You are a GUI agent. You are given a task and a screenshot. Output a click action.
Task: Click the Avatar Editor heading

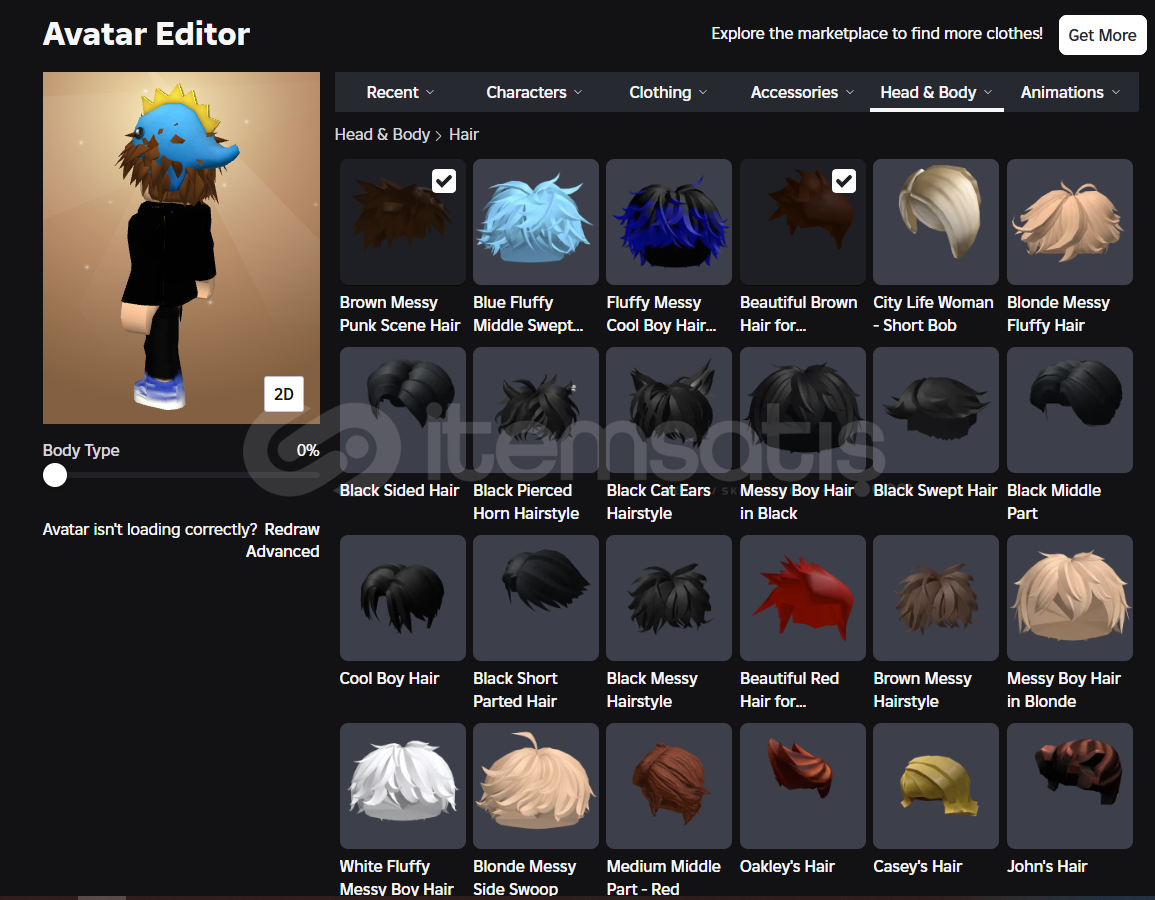pos(147,34)
